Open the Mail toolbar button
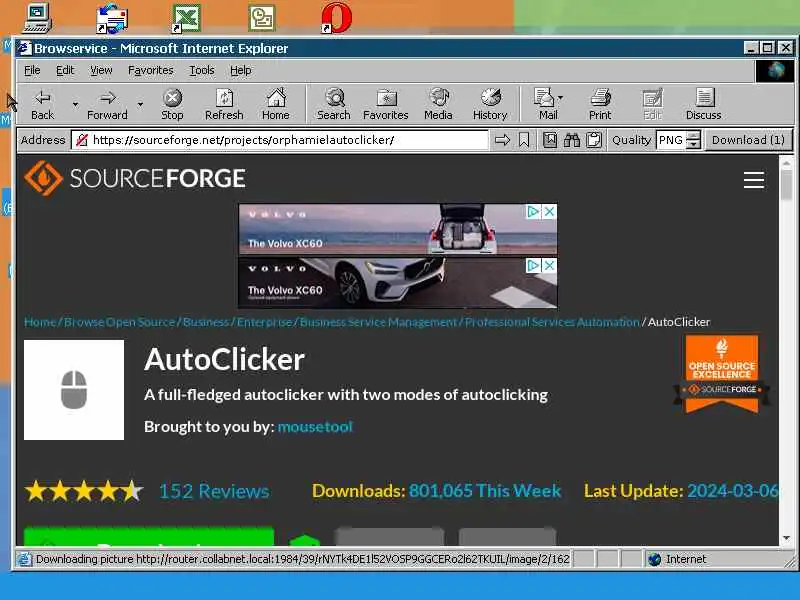 (545, 105)
